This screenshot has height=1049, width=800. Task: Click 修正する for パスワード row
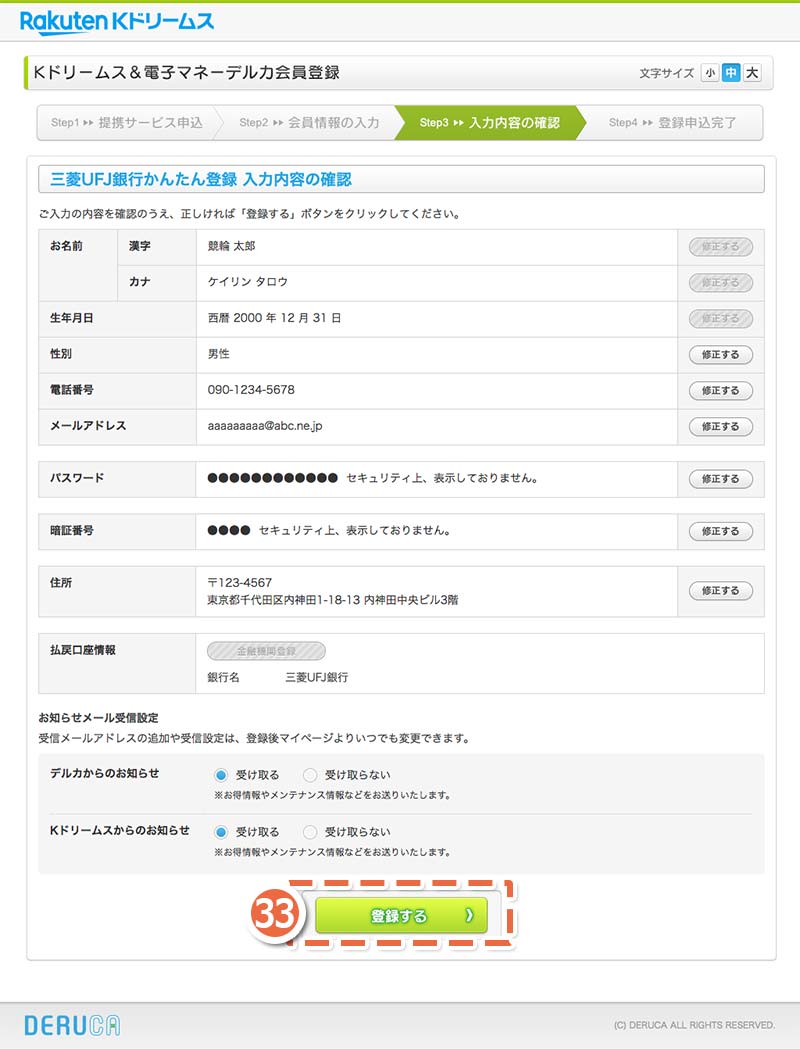(721, 479)
